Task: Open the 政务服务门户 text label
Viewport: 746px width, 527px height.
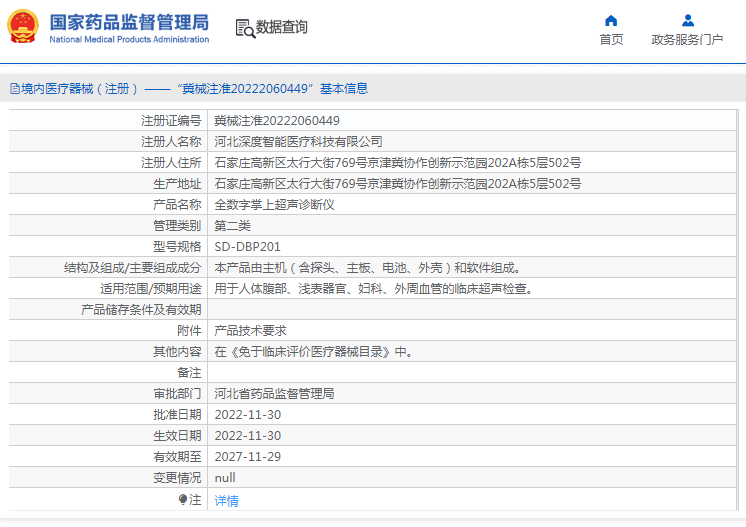Action: click(687, 40)
